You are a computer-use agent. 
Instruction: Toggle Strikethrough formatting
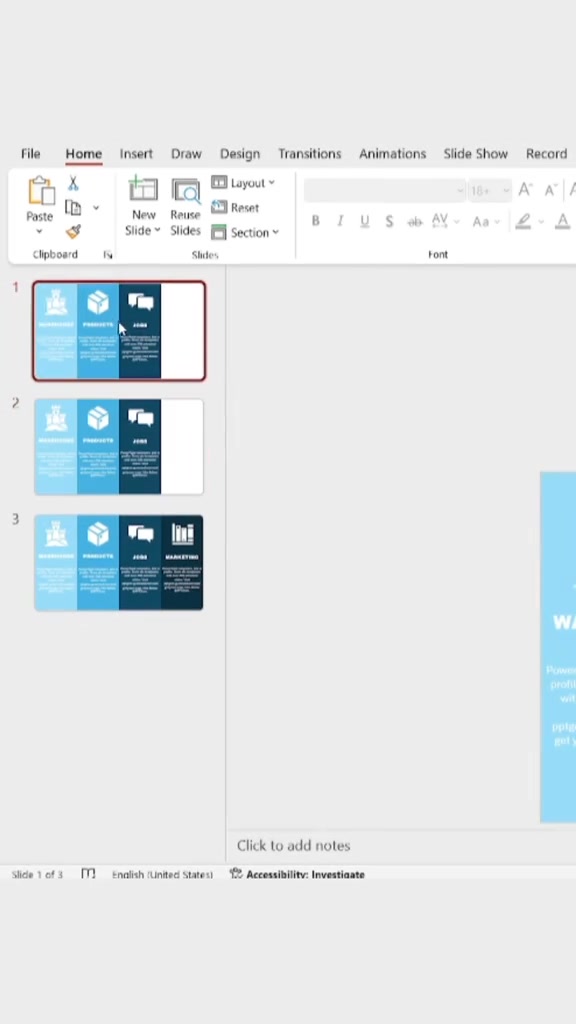pos(414,222)
